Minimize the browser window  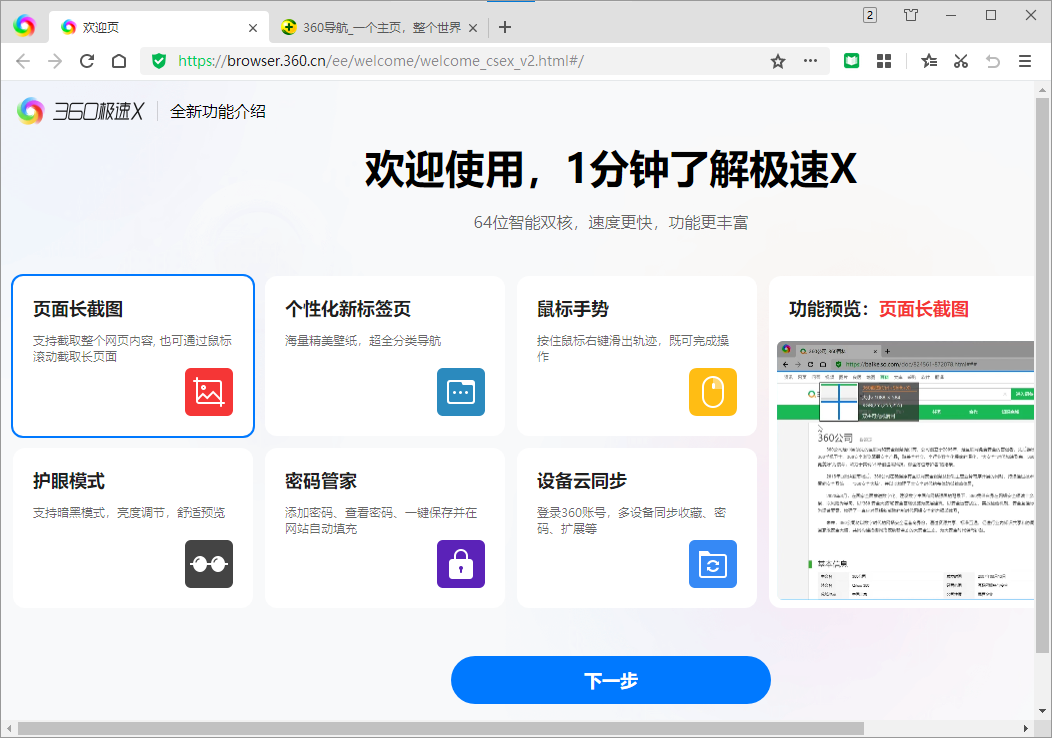click(x=951, y=15)
